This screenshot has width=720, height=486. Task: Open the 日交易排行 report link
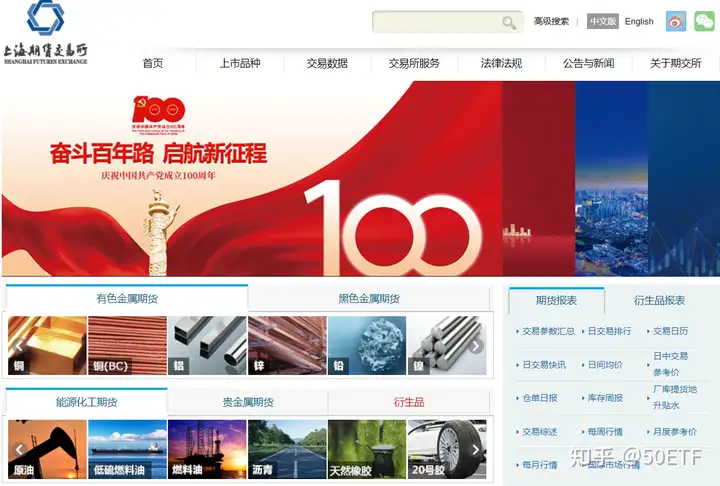pos(609,331)
